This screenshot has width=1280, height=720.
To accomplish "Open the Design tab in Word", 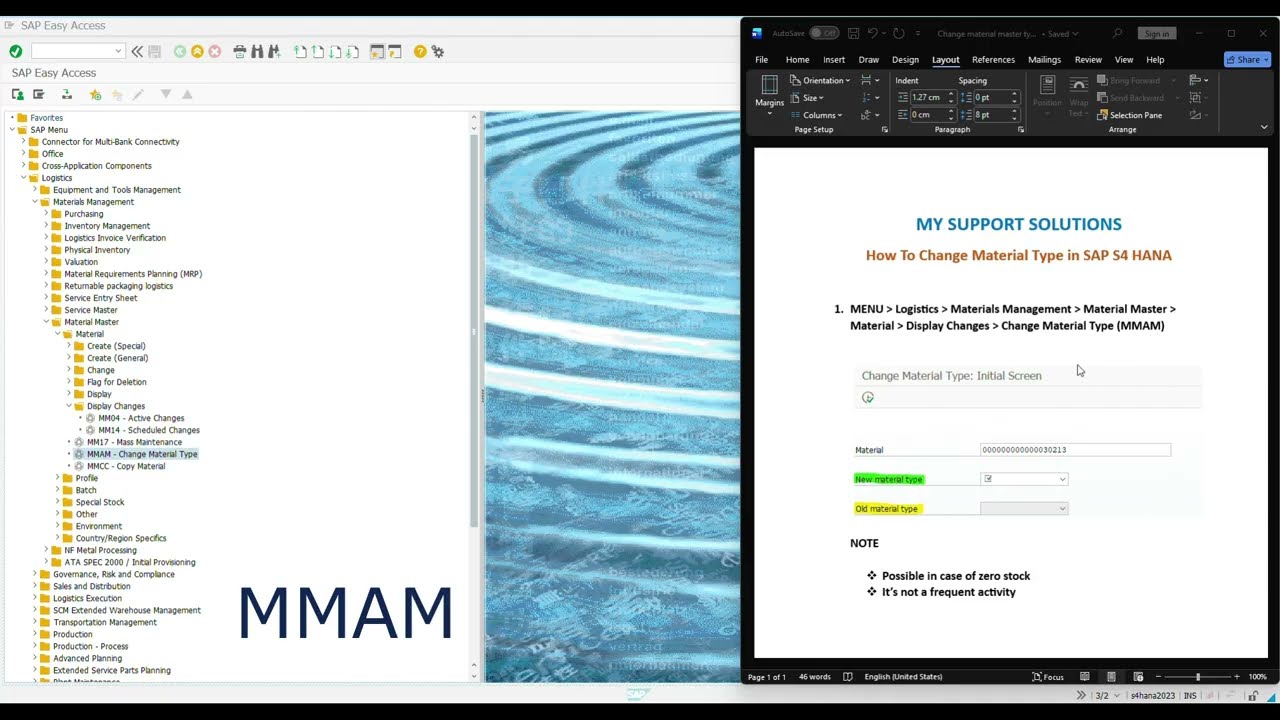I will [905, 60].
